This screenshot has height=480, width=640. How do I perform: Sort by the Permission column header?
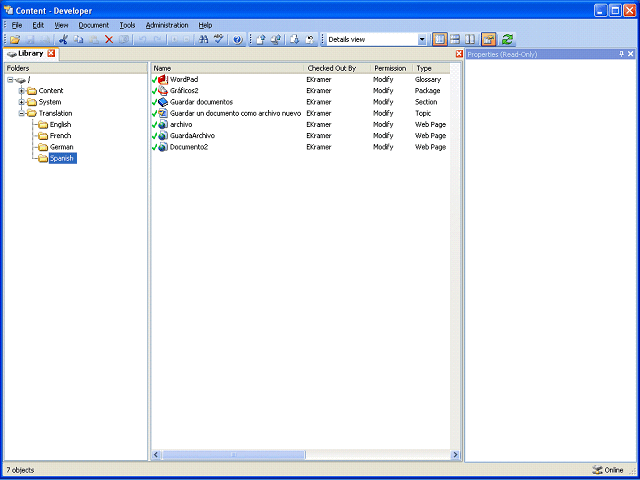pos(391,68)
